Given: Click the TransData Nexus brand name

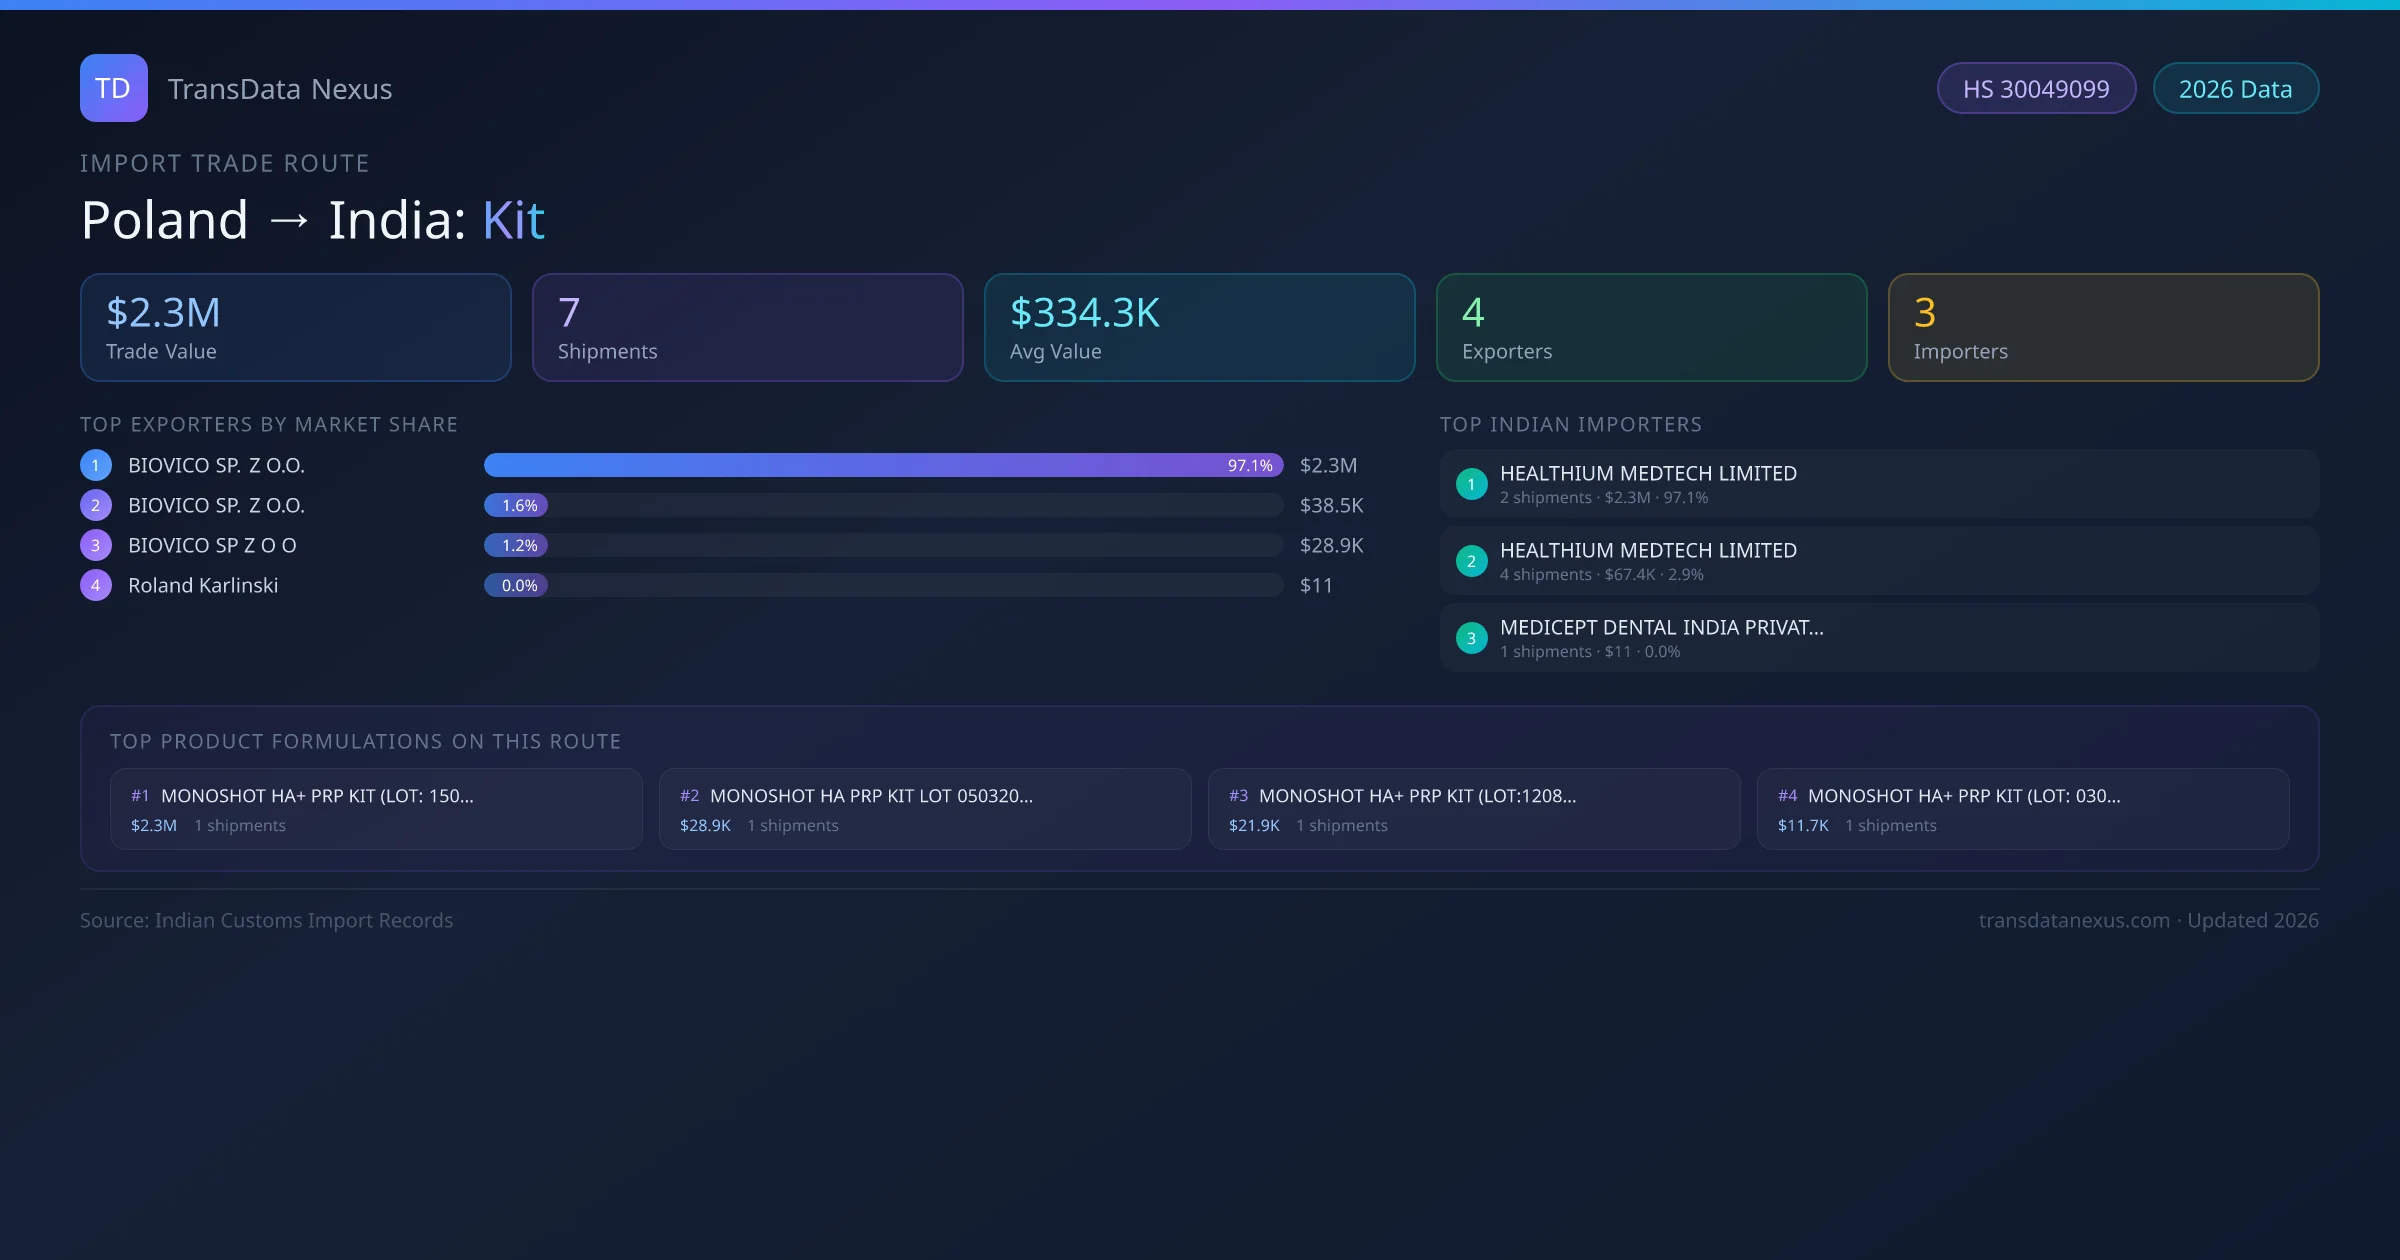Looking at the screenshot, I should [x=280, y=89].
